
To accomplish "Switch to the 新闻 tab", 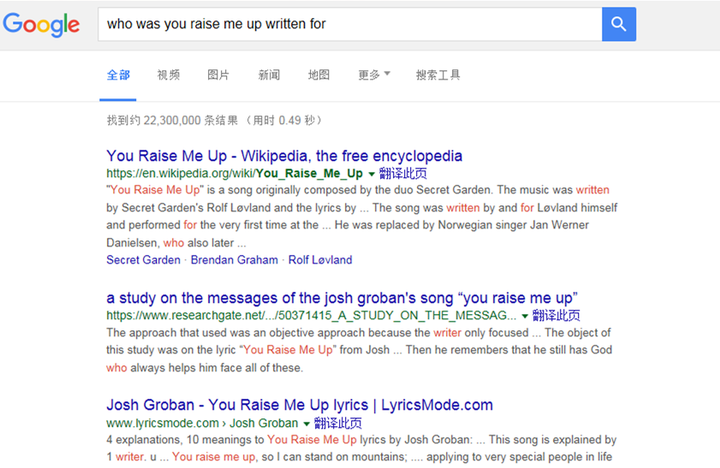I will tap(269, 75).
